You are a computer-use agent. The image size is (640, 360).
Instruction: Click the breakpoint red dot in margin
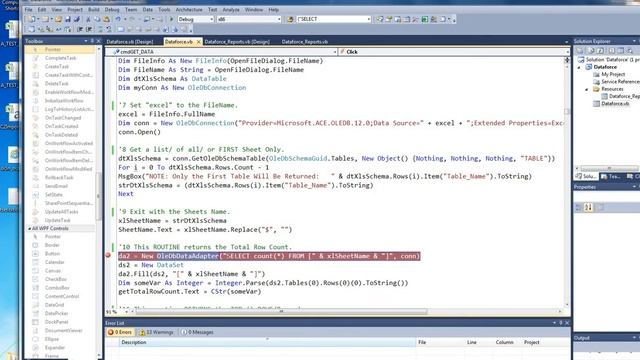tap(108, 256)
